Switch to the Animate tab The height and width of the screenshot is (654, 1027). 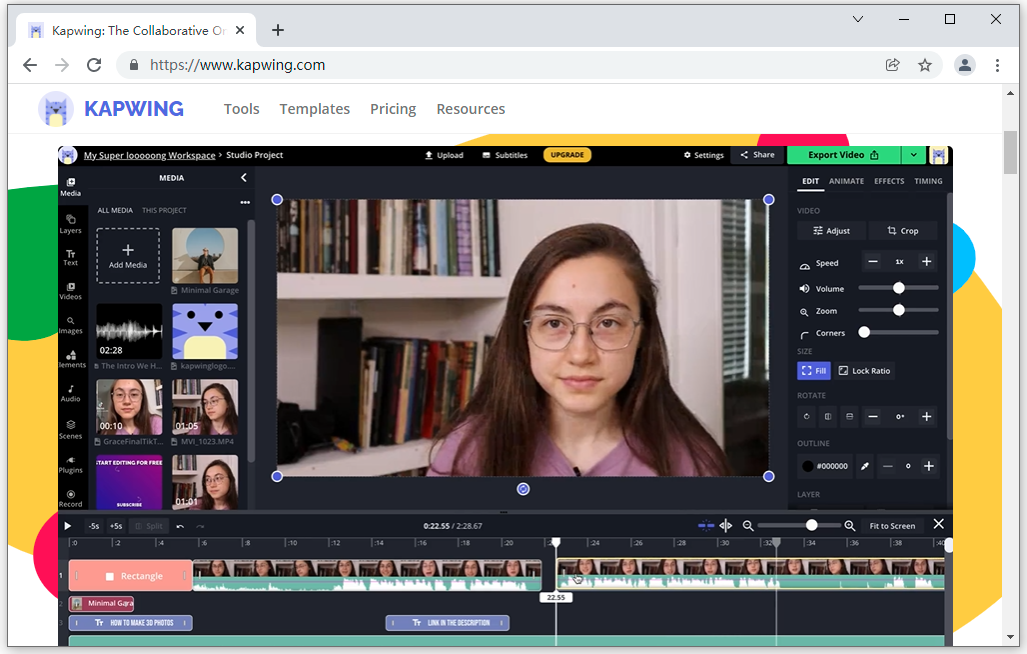click(846, 181)
